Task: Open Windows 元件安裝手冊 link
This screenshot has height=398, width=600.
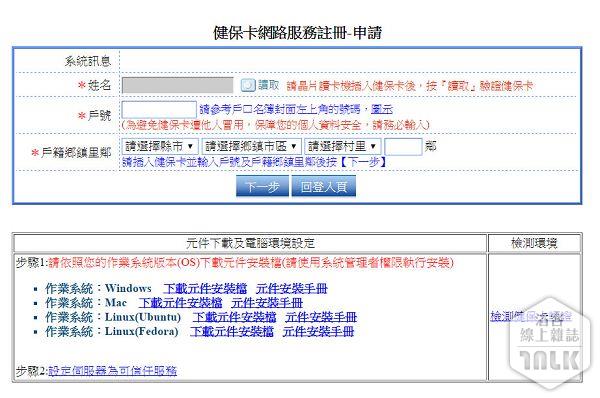Action: coord(292,288)
